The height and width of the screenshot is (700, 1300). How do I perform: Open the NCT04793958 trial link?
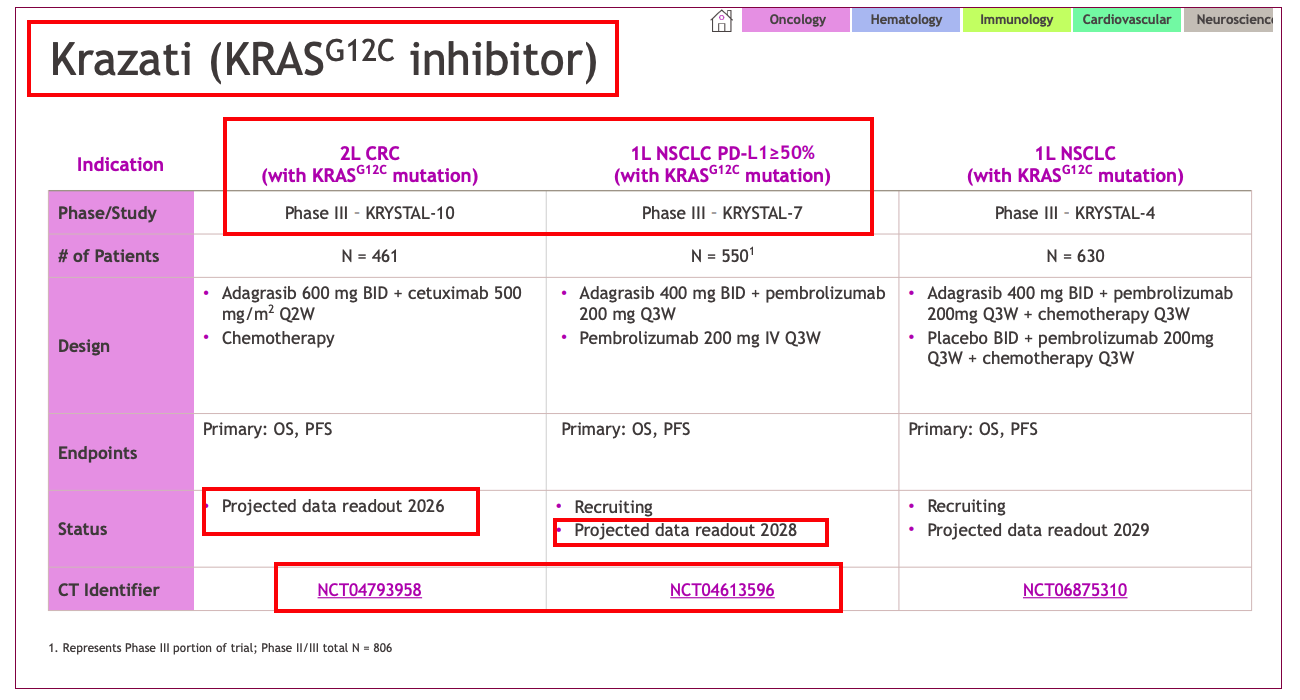point(369,590)
